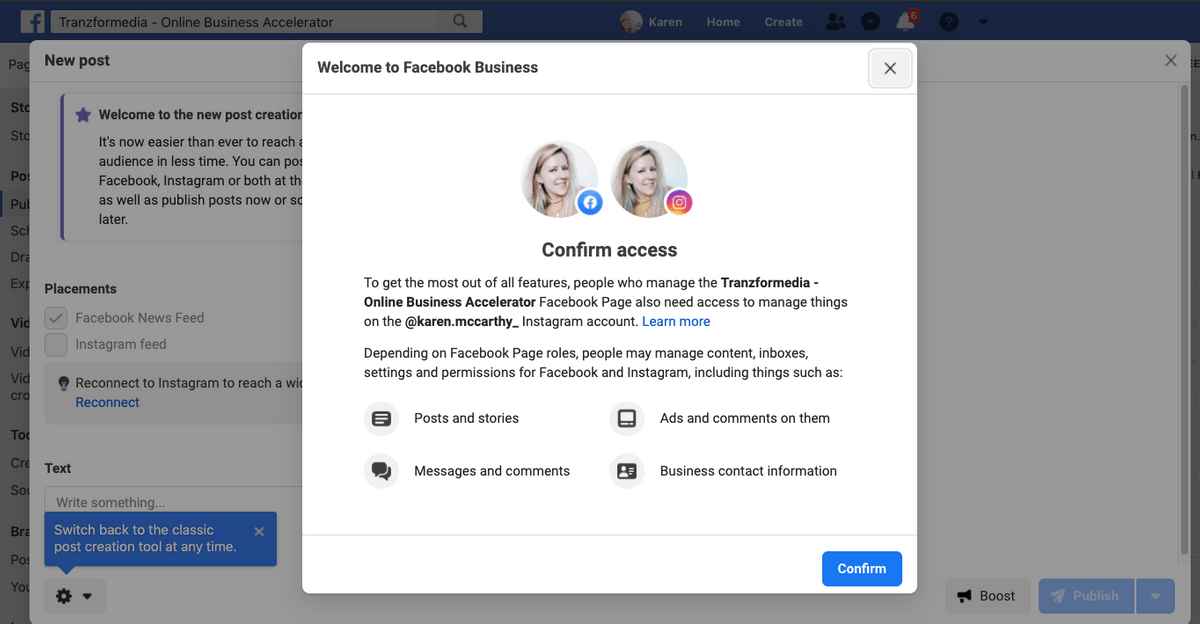
Task: Open the Messenger icon
Action: [x=870, y=21]
